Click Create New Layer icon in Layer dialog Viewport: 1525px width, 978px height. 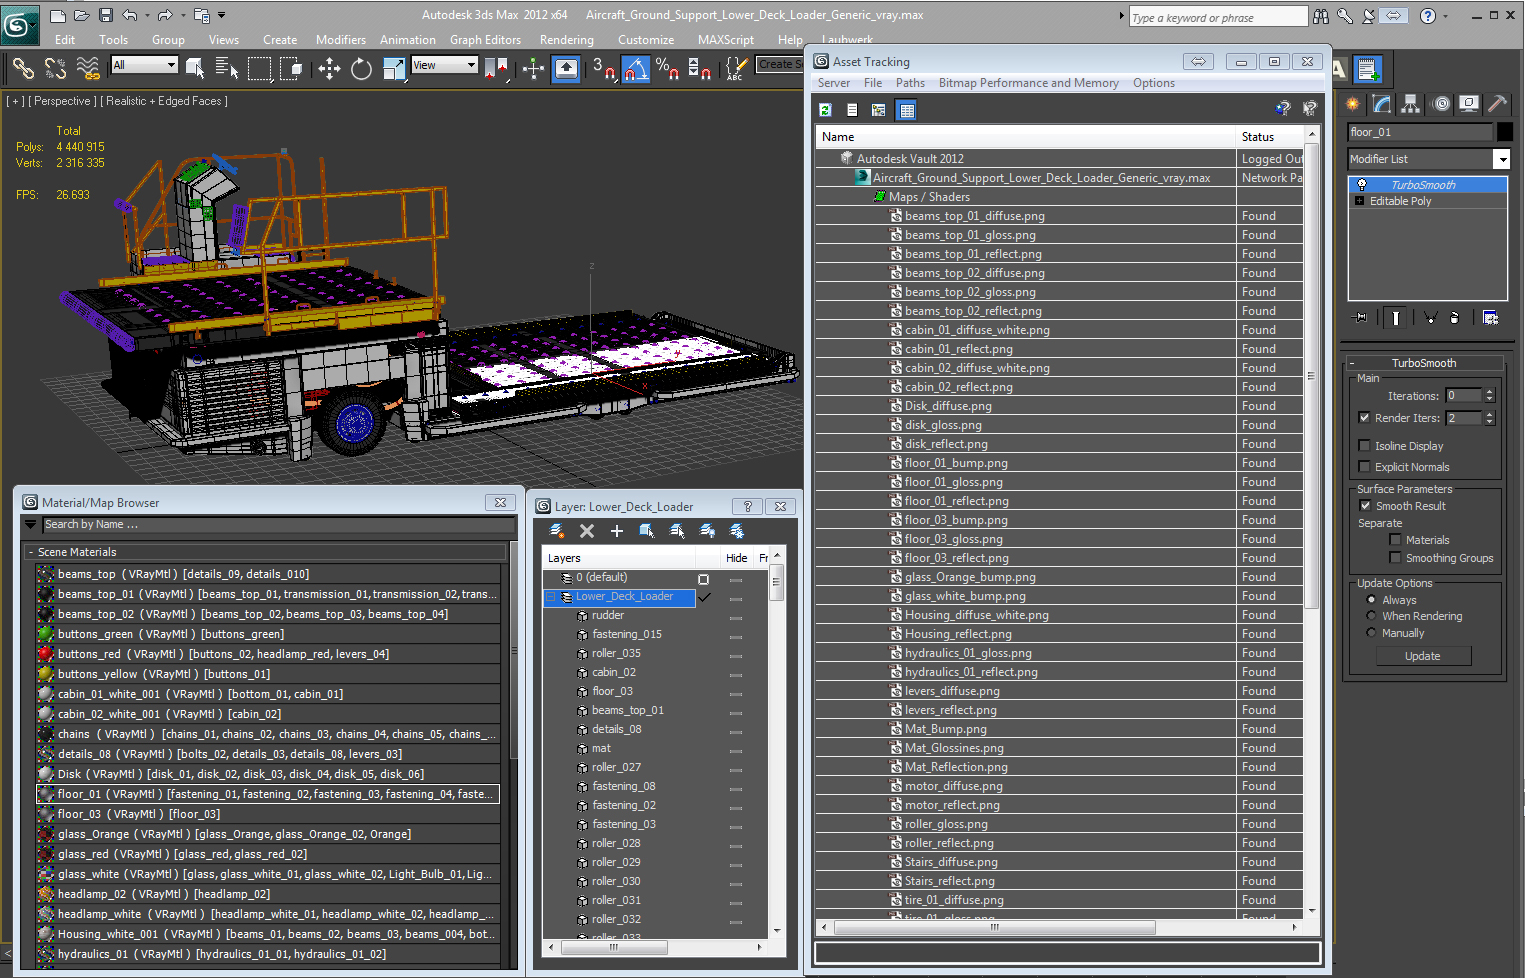point(556,531)
